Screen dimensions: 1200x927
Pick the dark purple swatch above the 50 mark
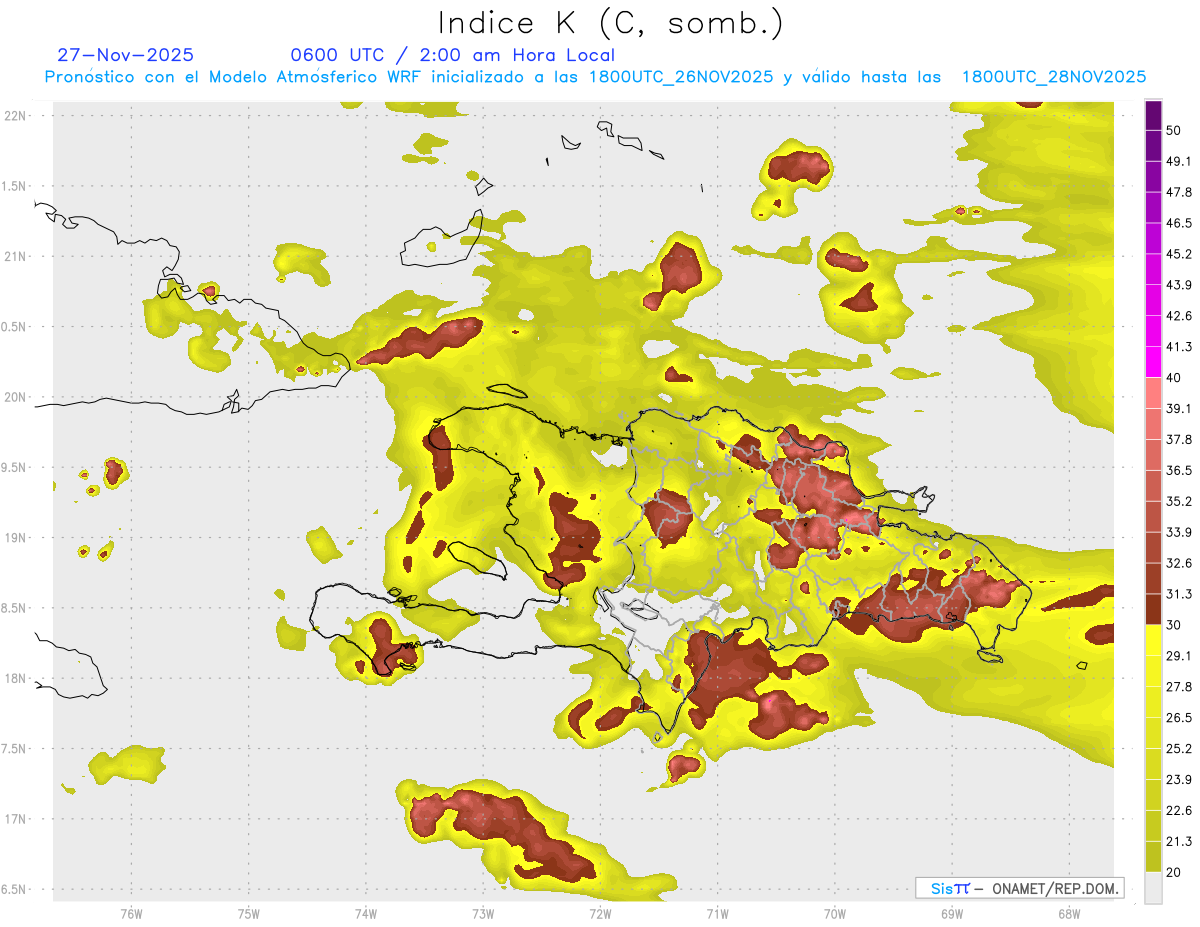pyautogui.click(x=1153, y=115)
